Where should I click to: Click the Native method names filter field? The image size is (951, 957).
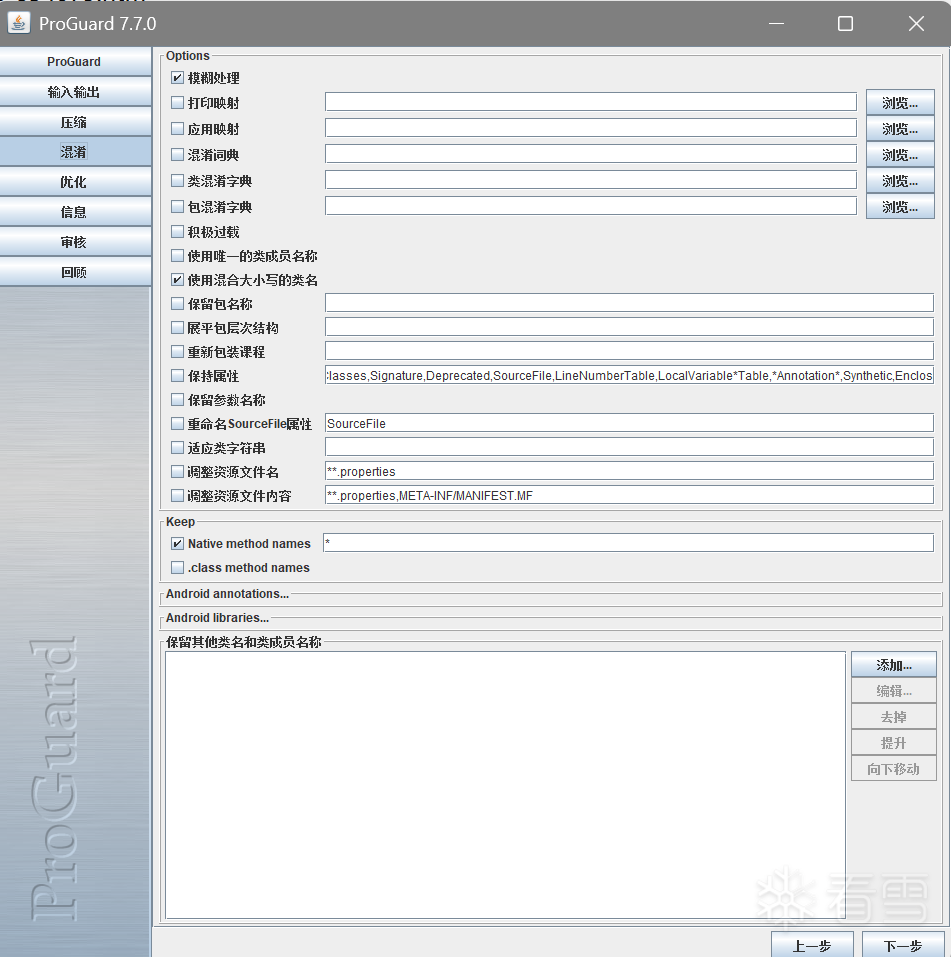coord(629,543)
